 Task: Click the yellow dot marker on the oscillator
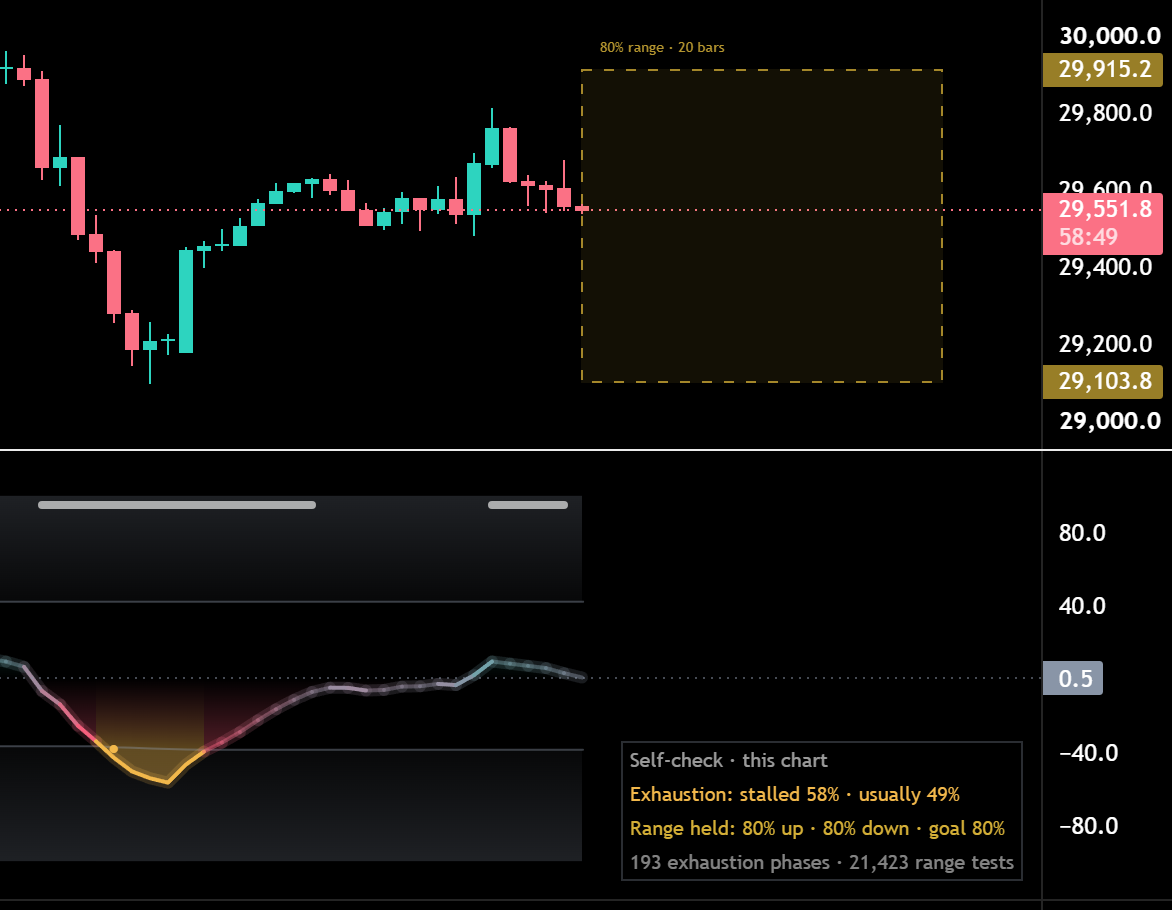pos(114,748)
